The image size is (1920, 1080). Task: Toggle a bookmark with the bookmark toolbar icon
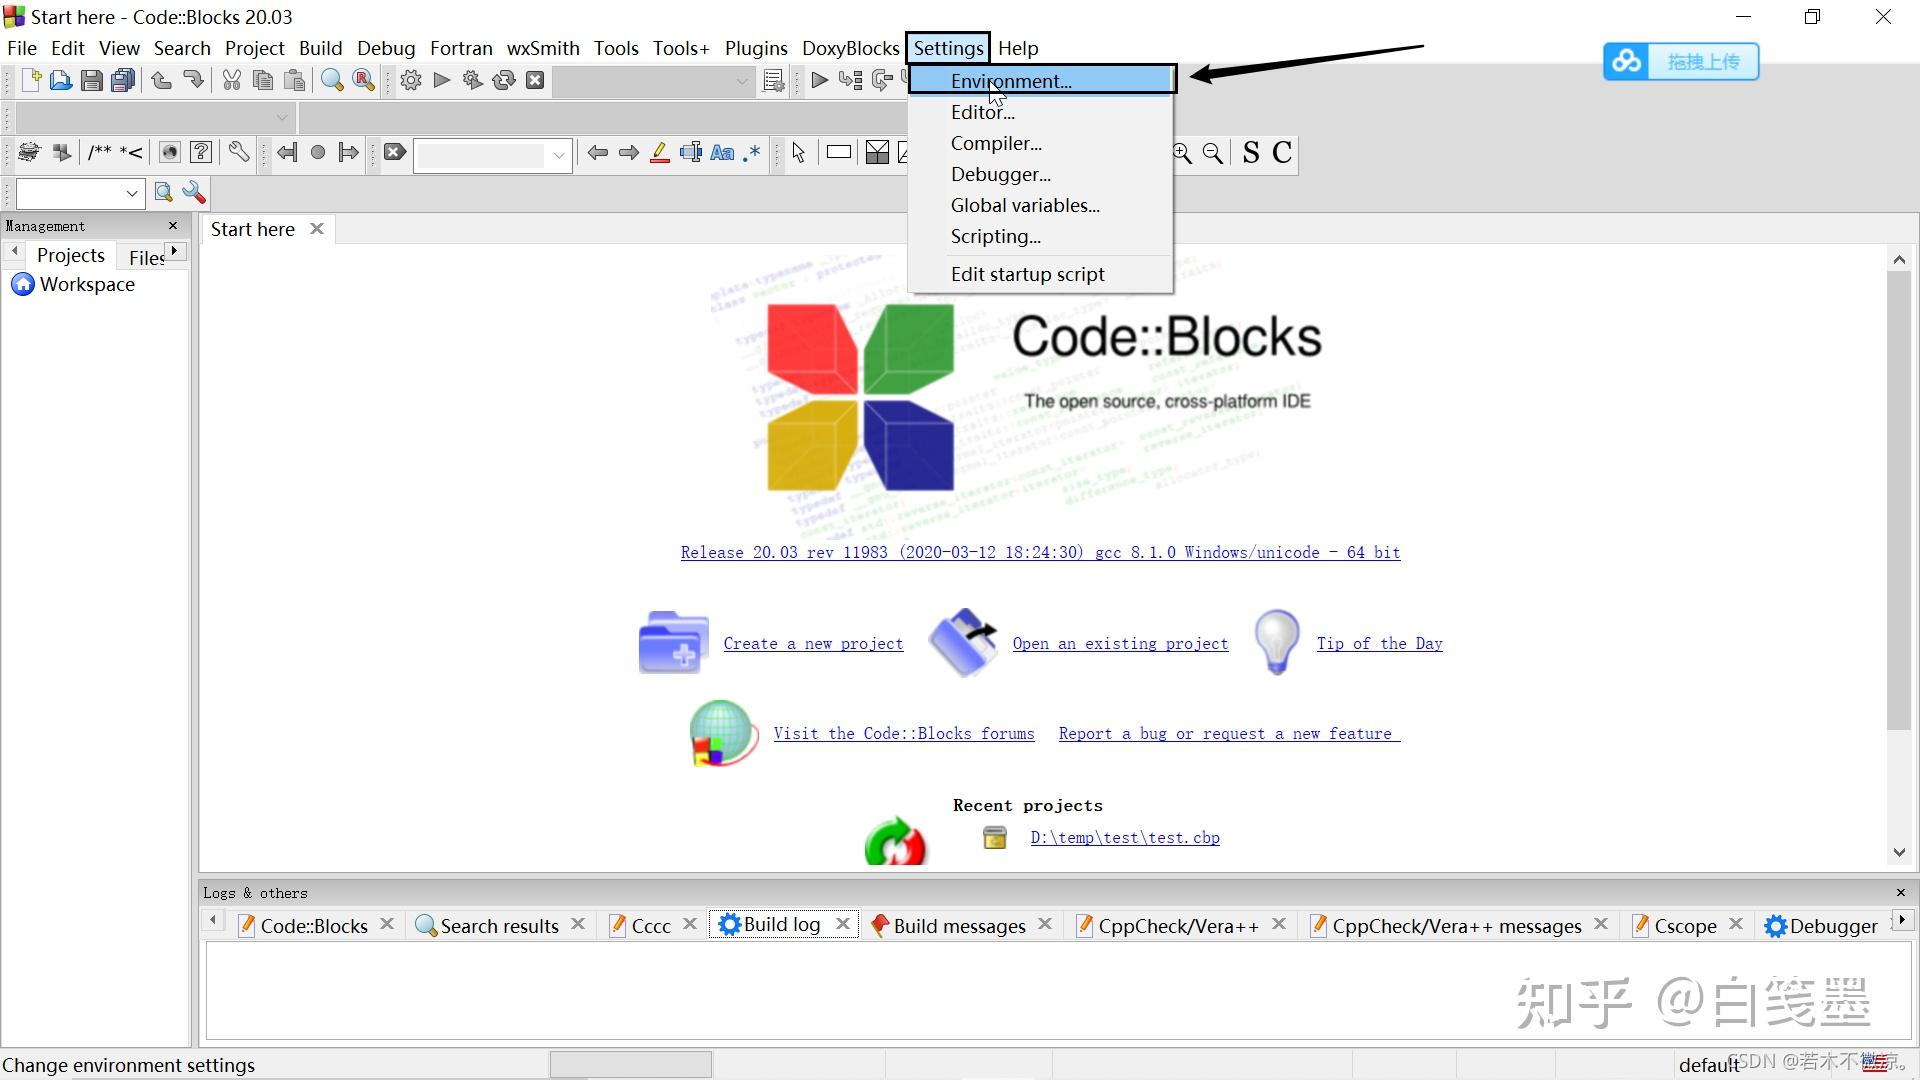tap(318, 152)
